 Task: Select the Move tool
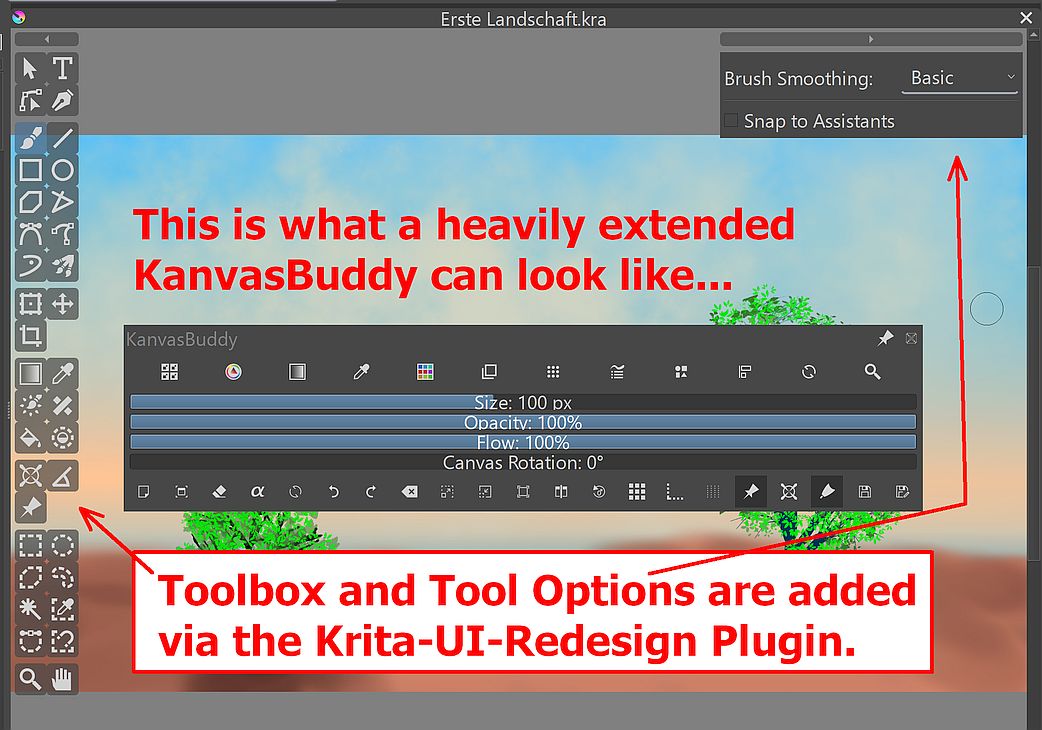coord(62,304)
